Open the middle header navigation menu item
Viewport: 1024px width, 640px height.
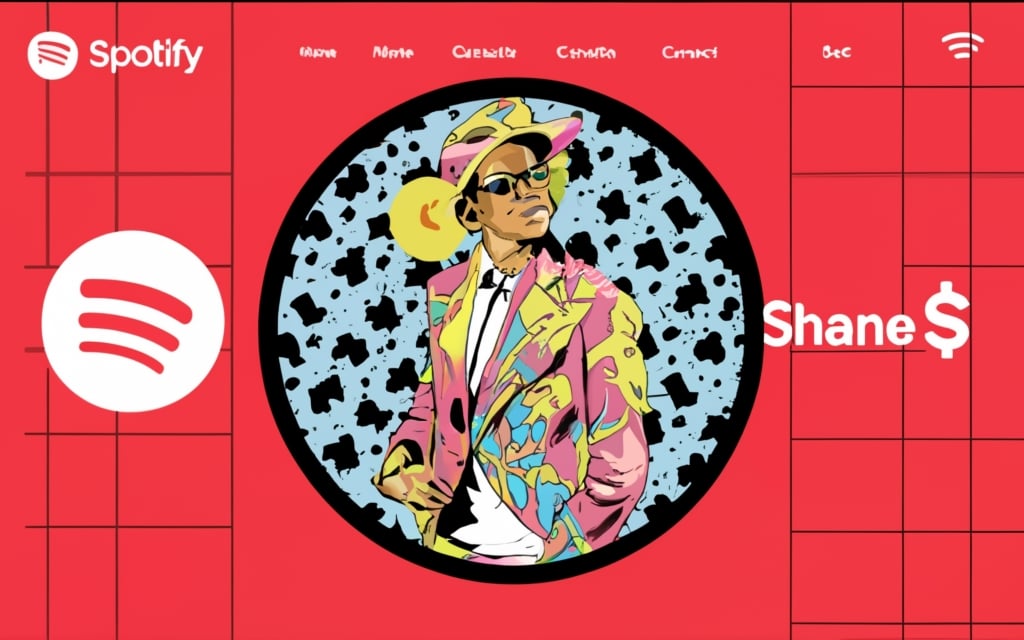(484, 52)
